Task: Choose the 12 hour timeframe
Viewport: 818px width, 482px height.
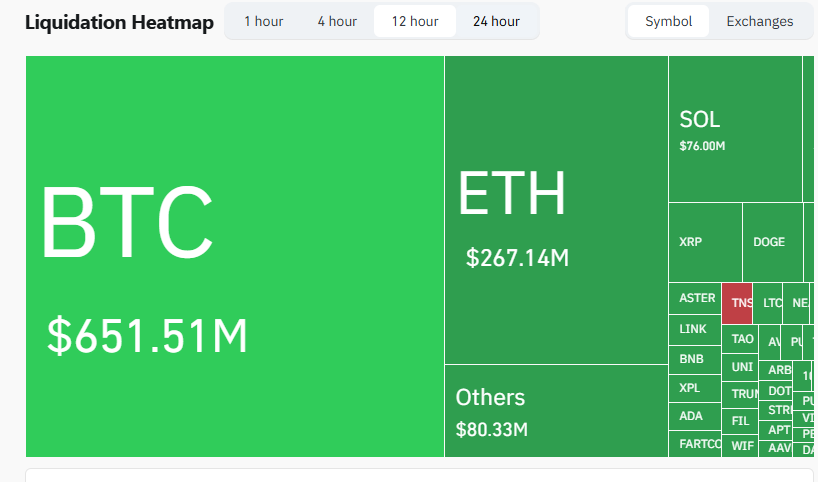Action: click(415, 21)
